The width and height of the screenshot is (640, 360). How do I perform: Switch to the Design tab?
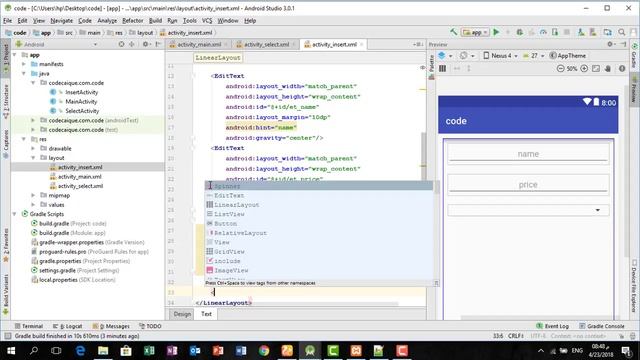182,314
